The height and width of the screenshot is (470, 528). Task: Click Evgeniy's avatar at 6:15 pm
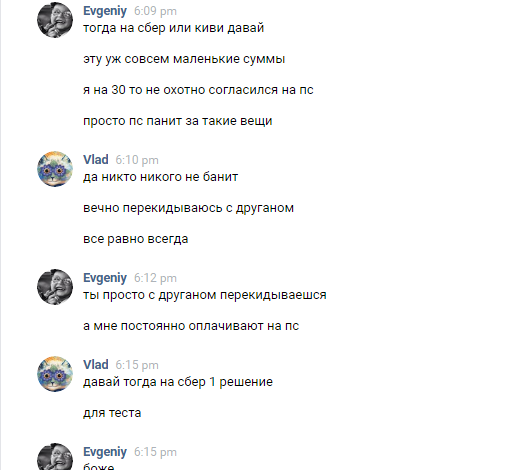click(55, 457)
